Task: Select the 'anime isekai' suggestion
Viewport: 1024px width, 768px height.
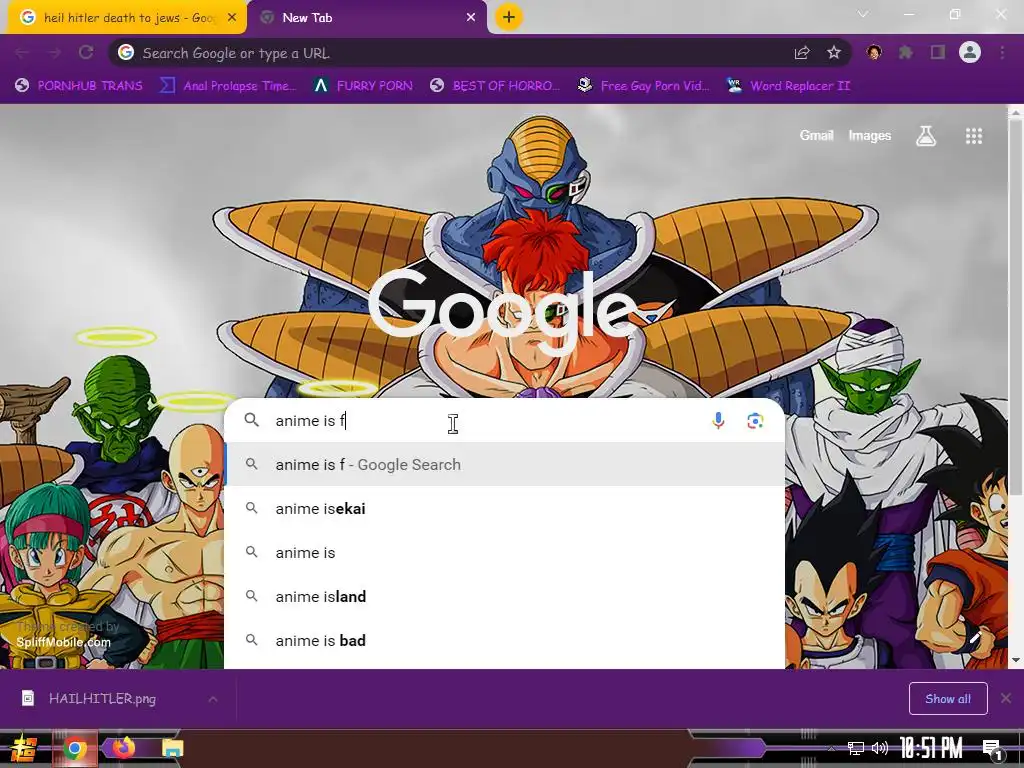Action: [x=505, y=508]
